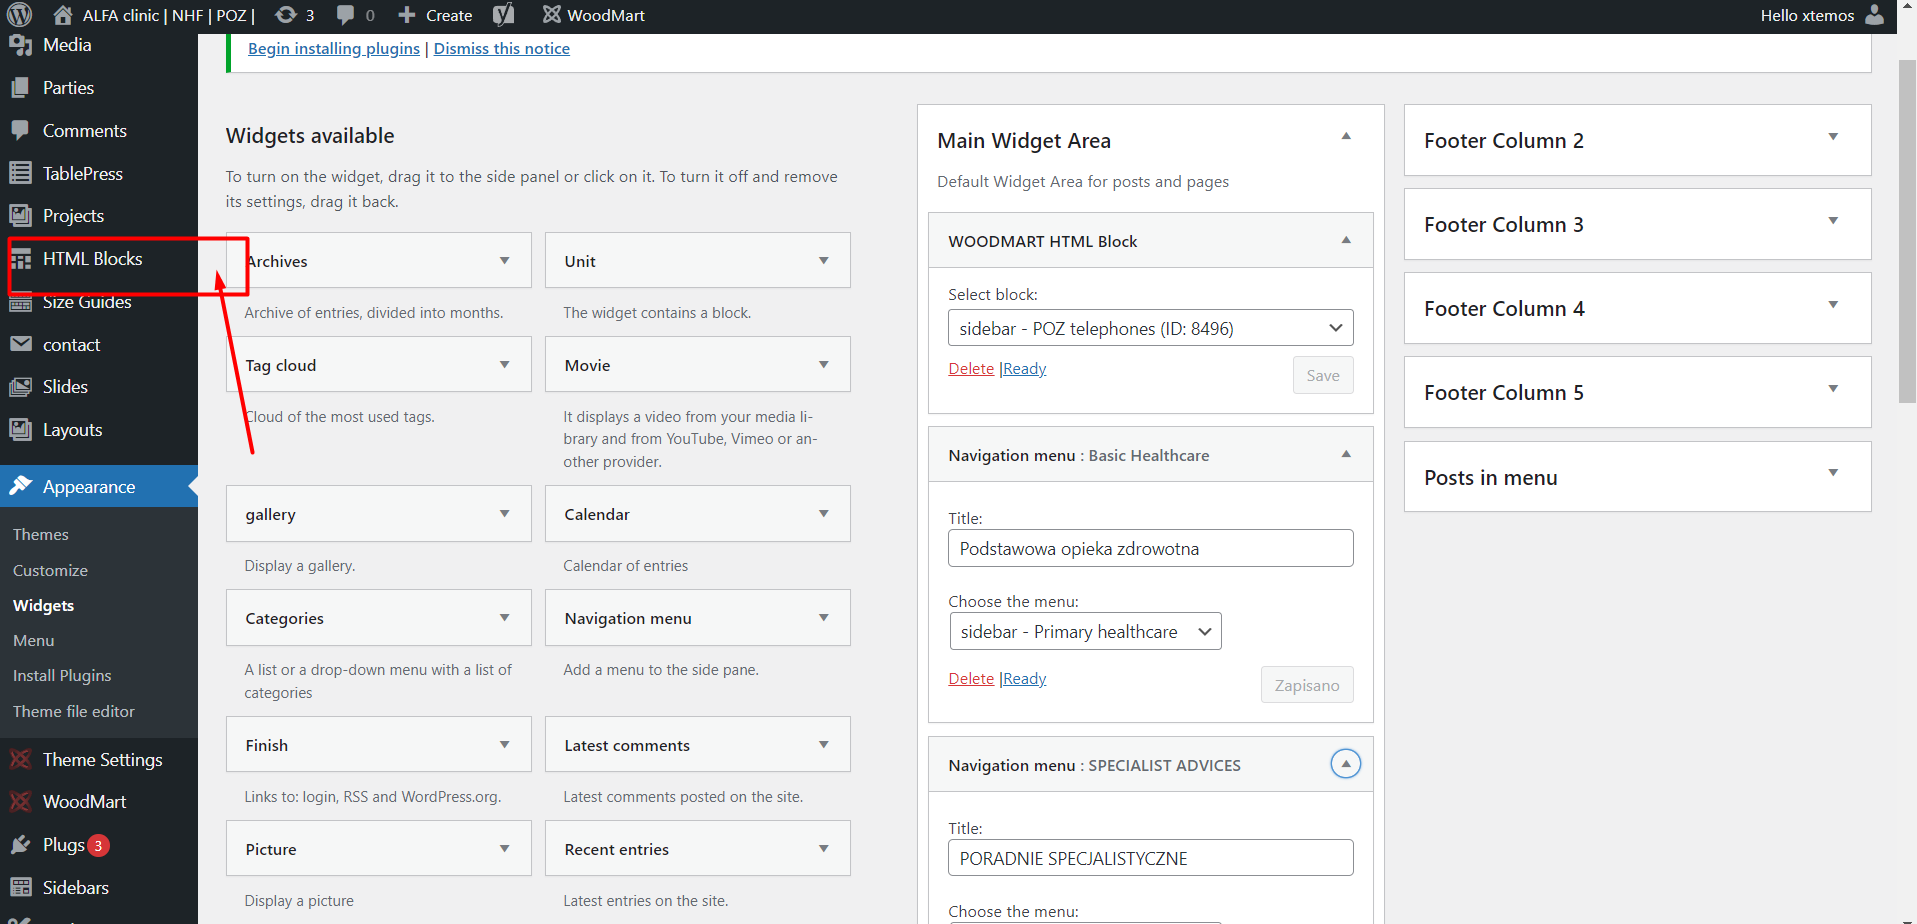This screenshot has width=1917, height=924.
Task: Collapse the SPECIALIST ADVICES navigation widget
Action: [1346, 764]
